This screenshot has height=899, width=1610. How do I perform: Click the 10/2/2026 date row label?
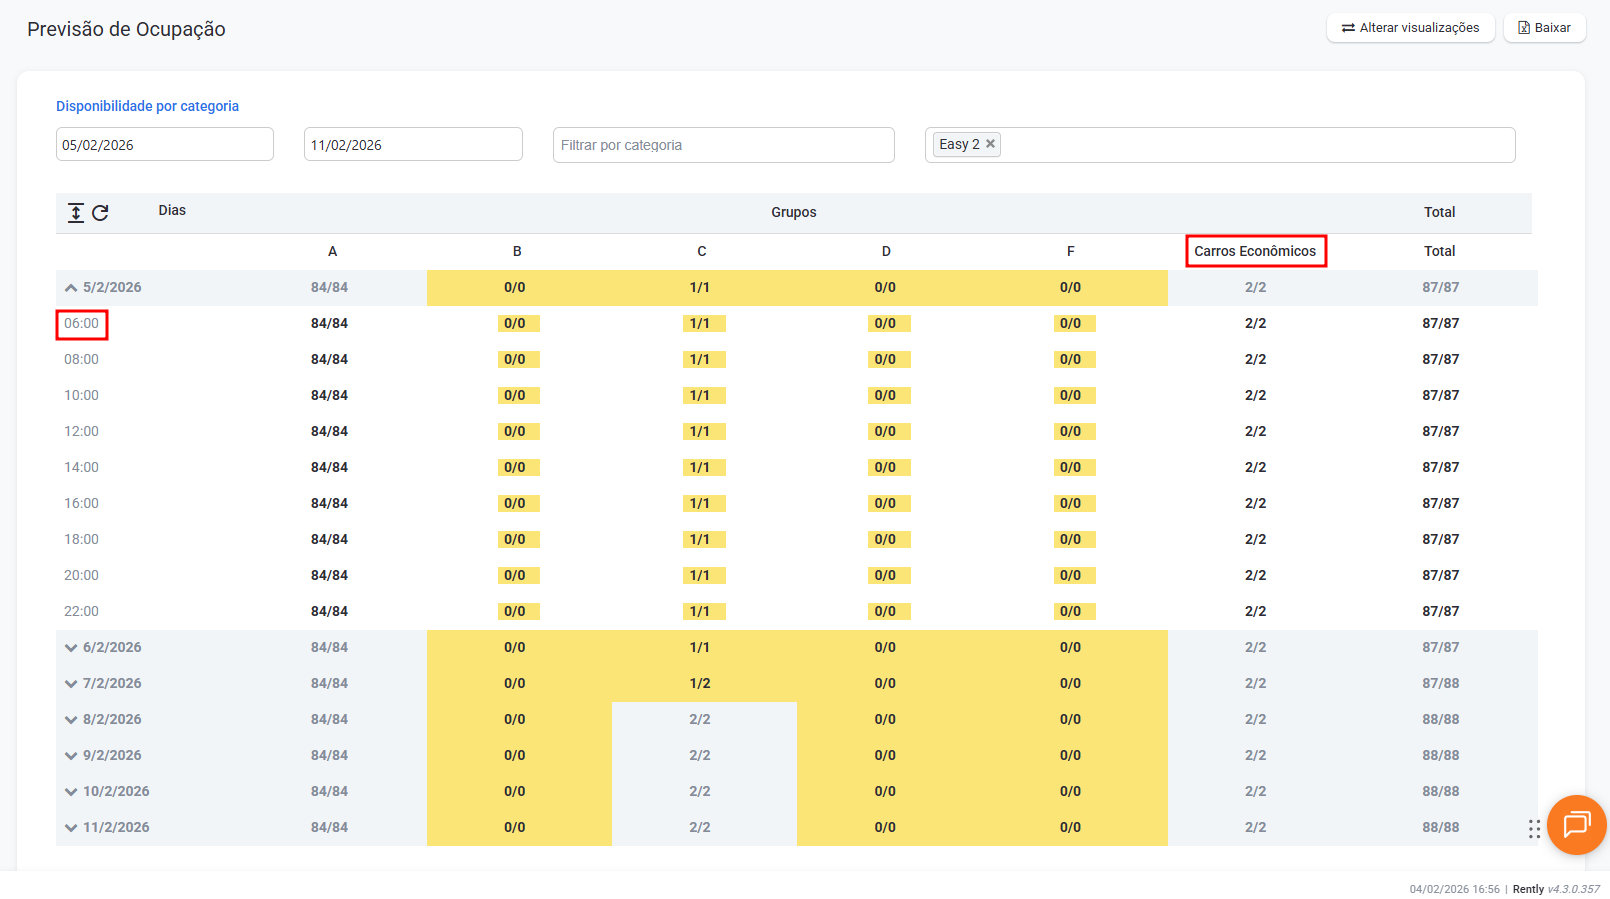[116, 792]
